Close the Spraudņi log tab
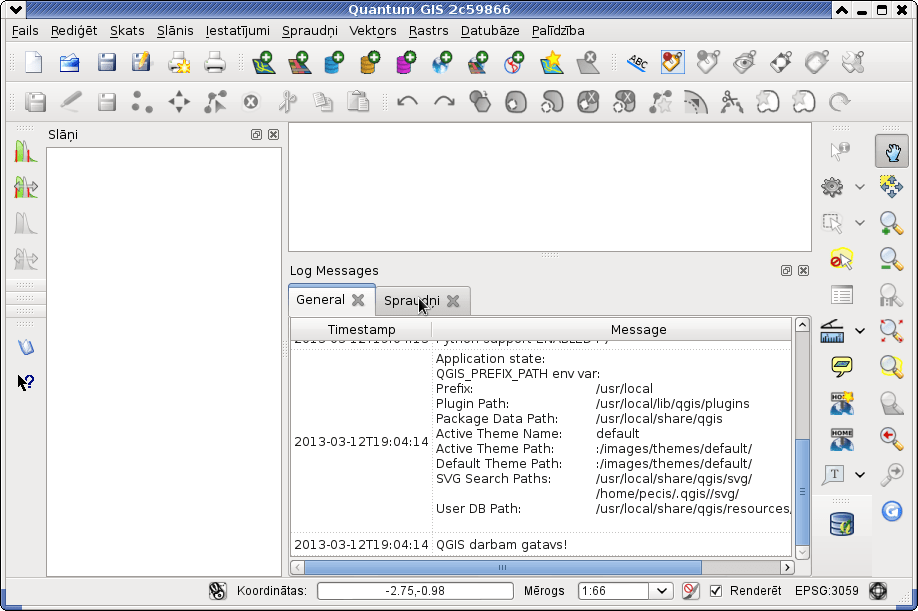The height and width of the screenshot is (611, 918). click(453, 301)
